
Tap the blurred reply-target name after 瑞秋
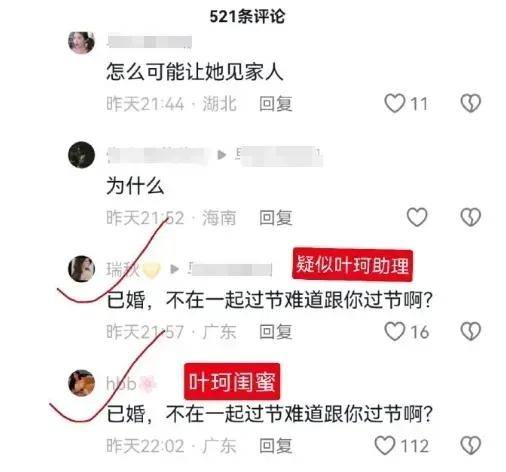coord(230,269)
